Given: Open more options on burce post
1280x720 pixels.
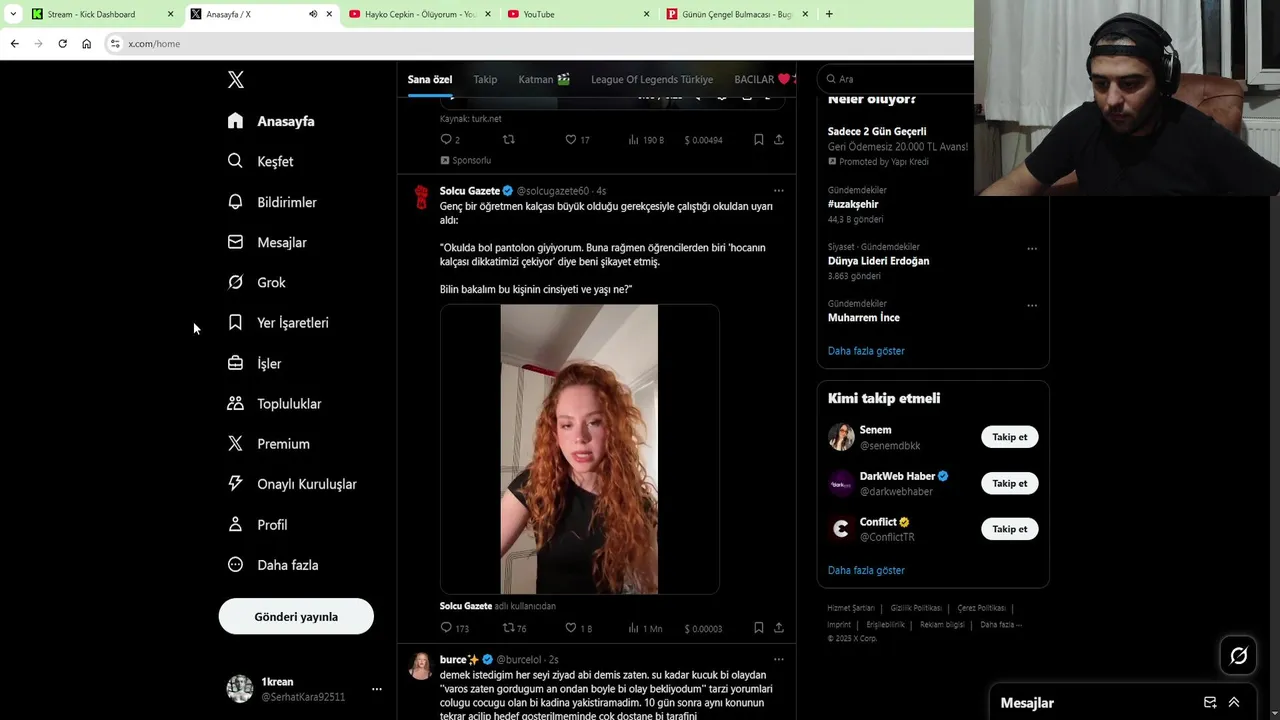Looking at the screenshot, I should 779,659.
